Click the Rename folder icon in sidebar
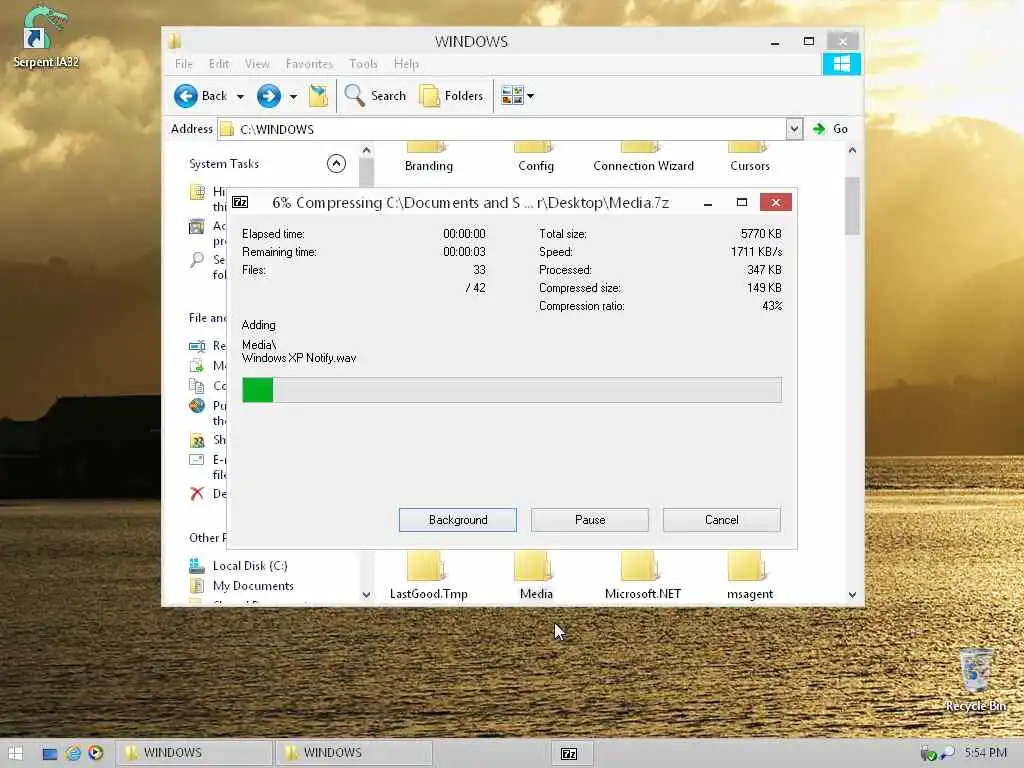The image size is (1024, 768). [197, 346]
